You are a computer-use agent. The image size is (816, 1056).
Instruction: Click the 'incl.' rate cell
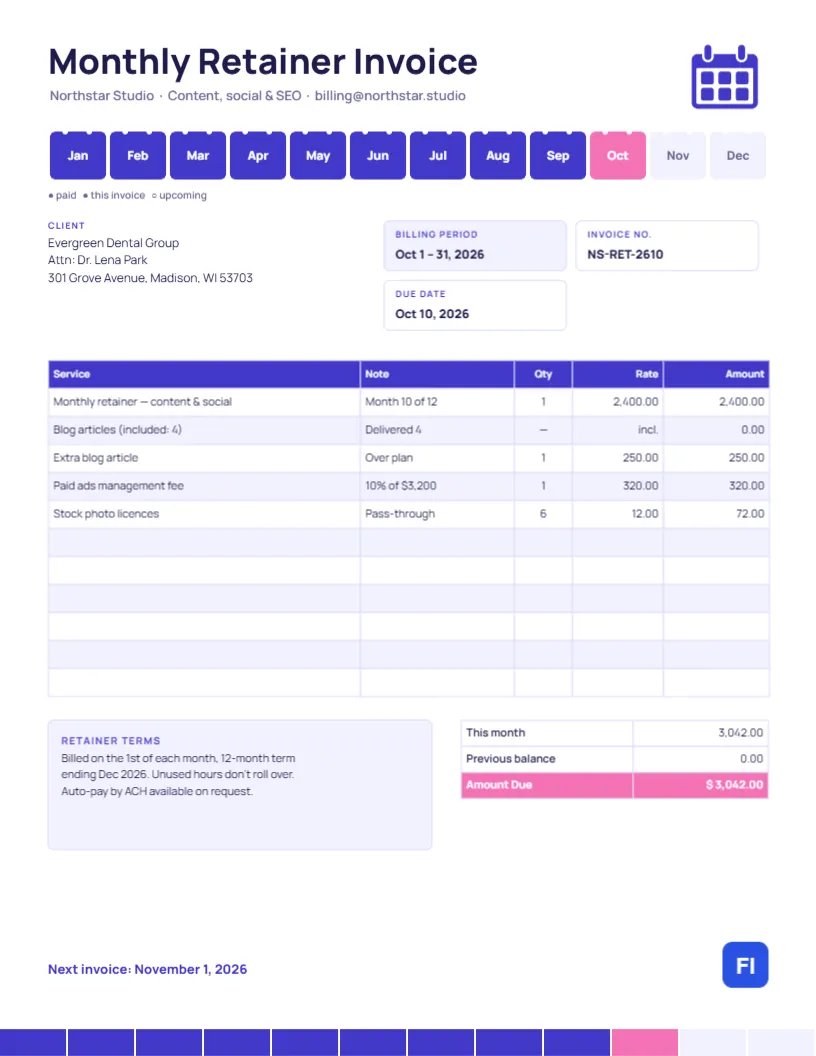(617, 430)
